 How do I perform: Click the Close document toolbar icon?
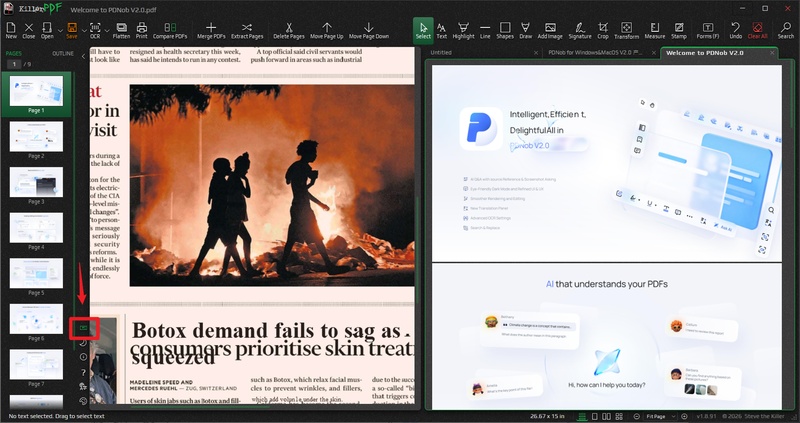pyautogui.click(x=29, y=30)
